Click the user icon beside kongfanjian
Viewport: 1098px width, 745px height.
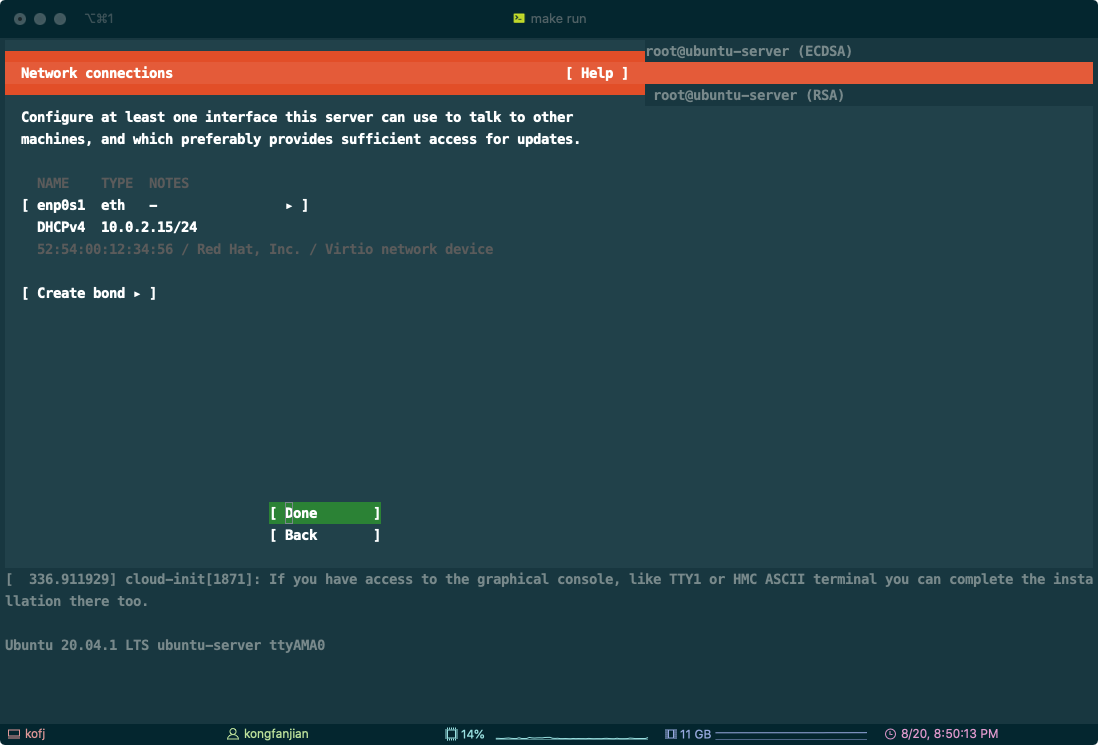pyautogui.click(x=233, y=734)
